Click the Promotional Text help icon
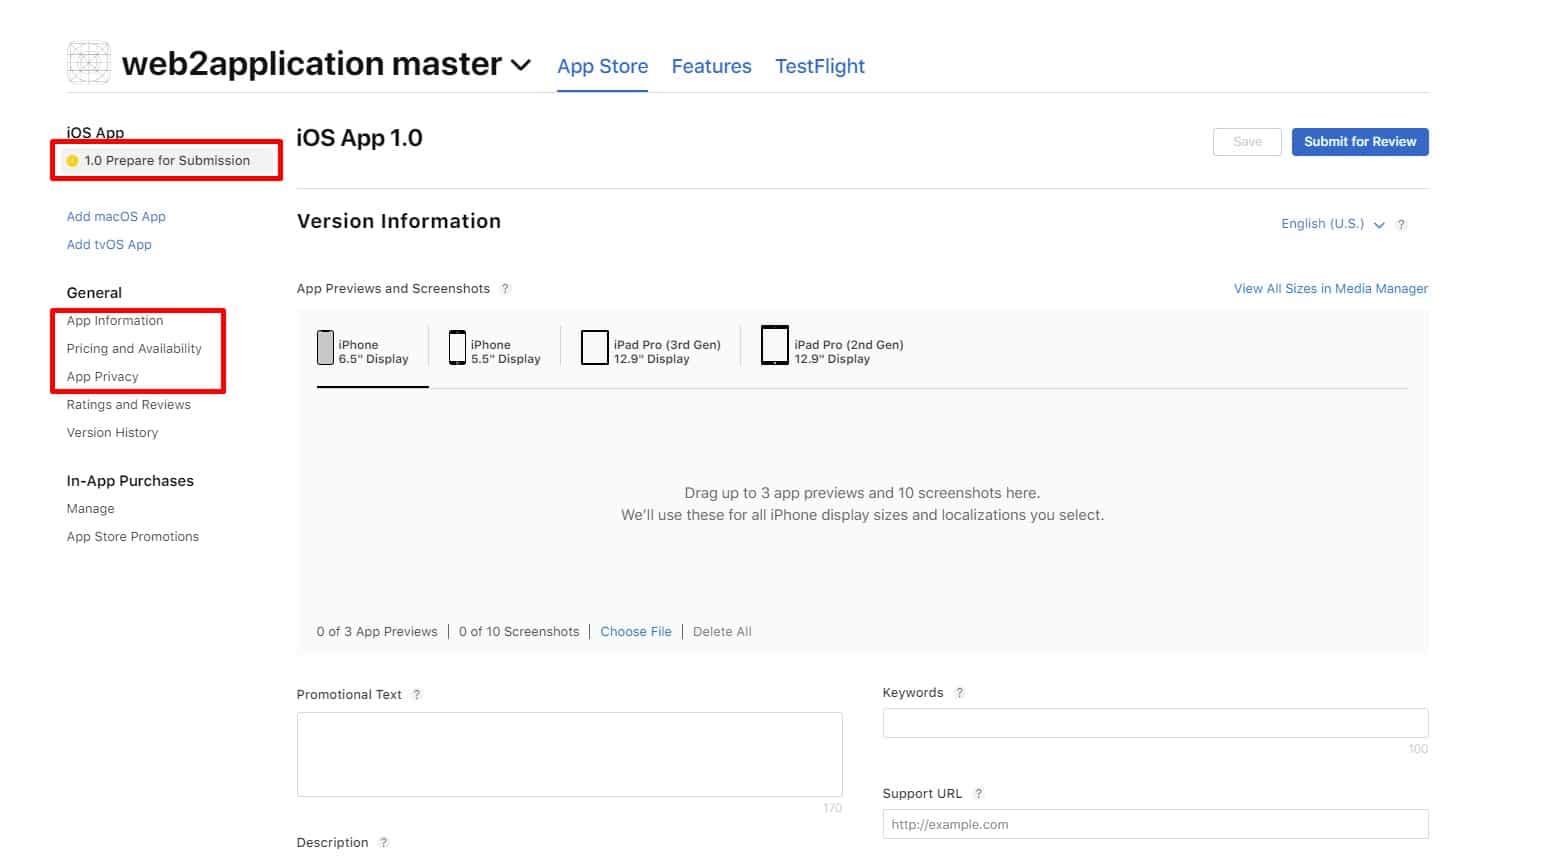1562x860 pixels. tap(417, 695)
